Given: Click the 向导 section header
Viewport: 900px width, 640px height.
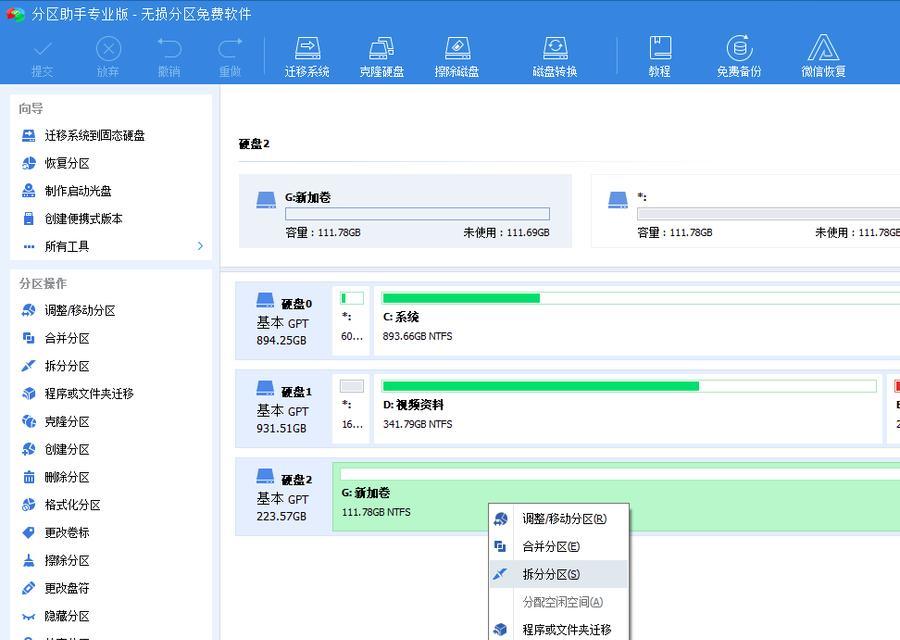Looking at the screenshot, I should (x=31, y=108).
